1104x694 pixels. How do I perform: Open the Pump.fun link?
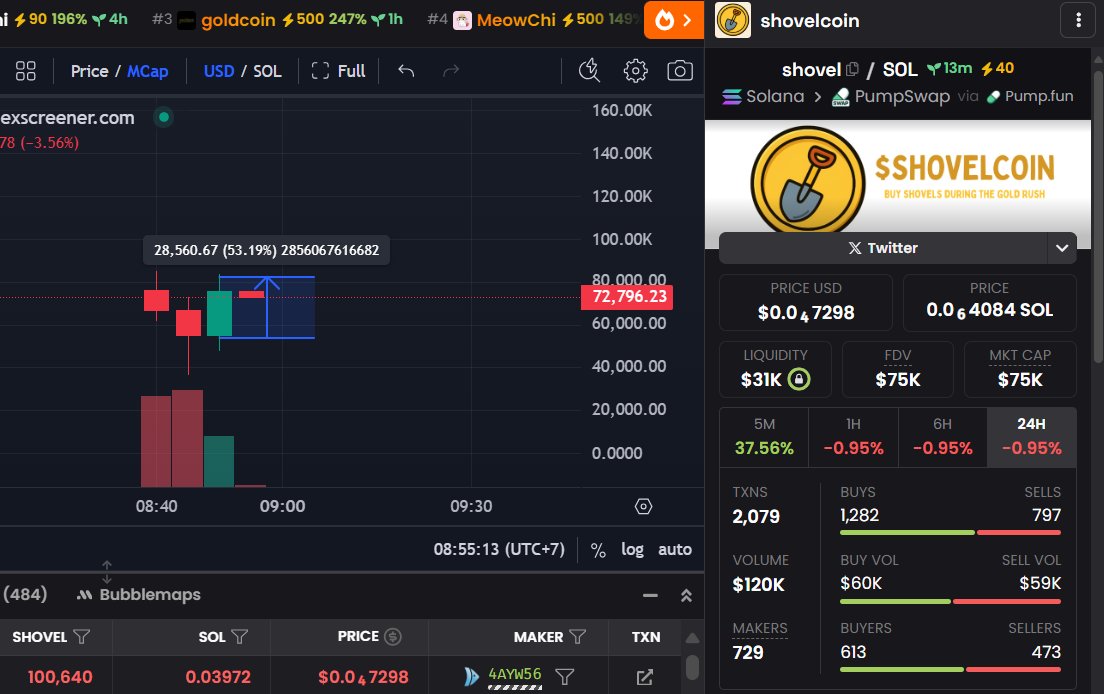pos(1030,96)
